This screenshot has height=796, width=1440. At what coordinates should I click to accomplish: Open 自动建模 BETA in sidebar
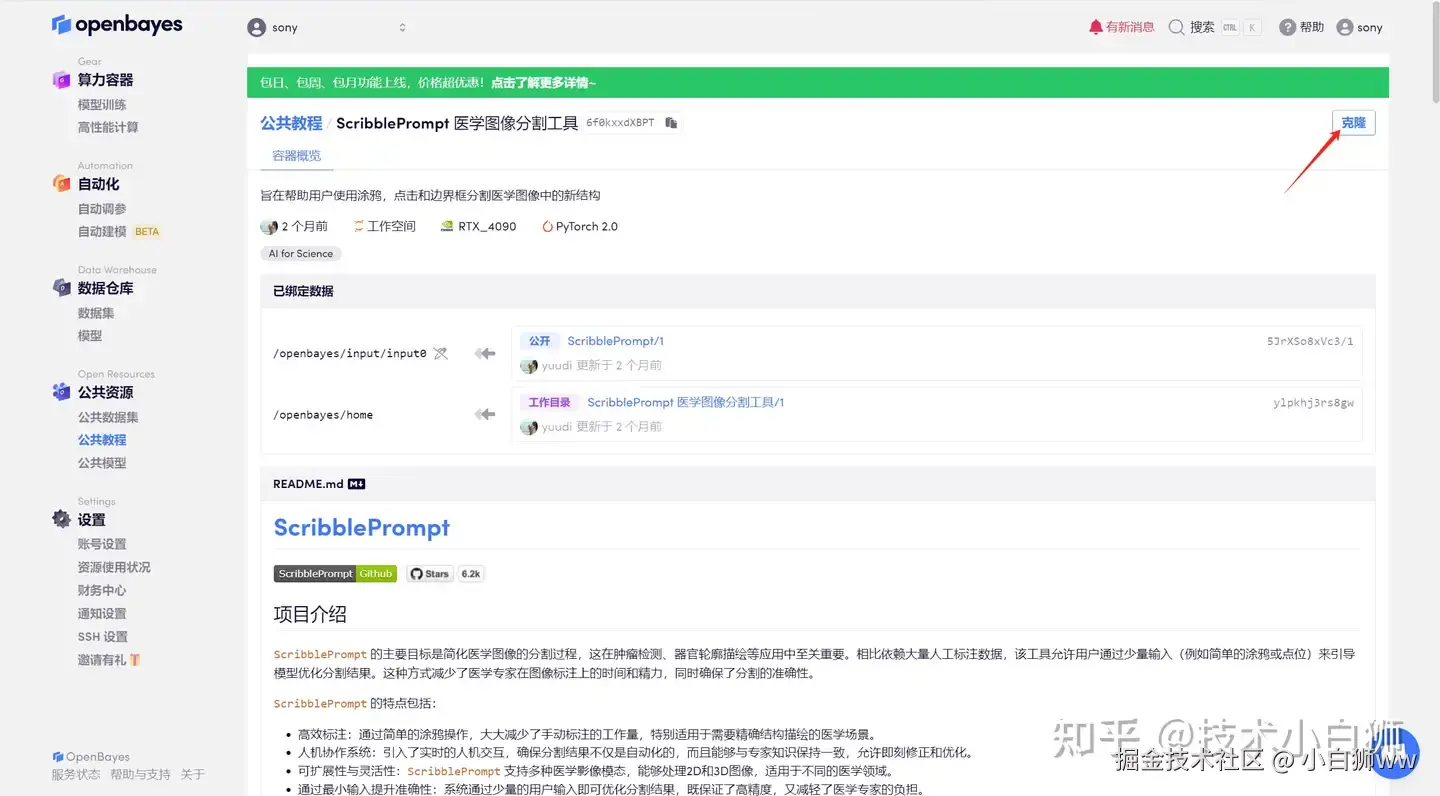click(119, 232)
